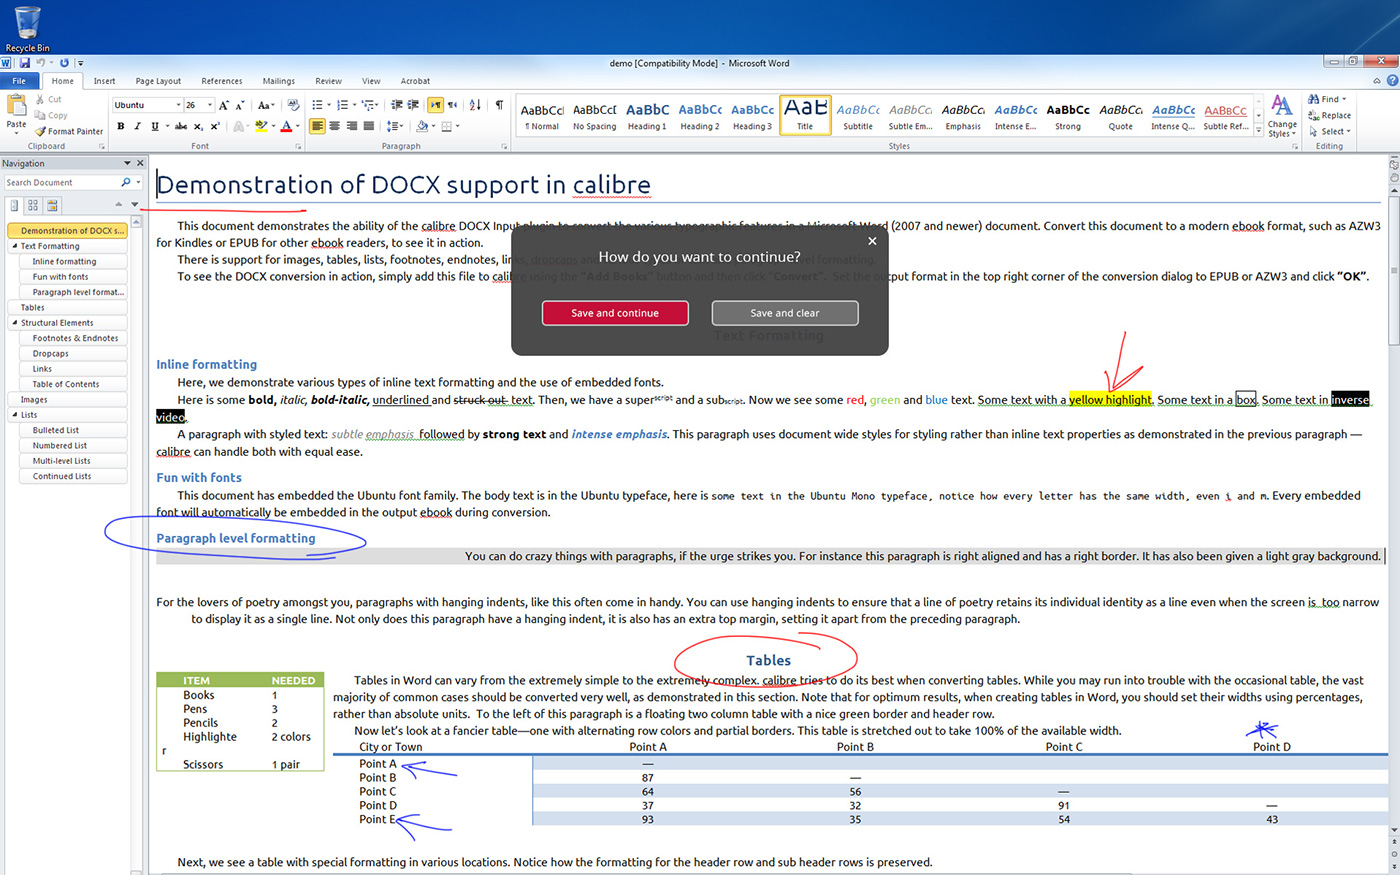1400x875 pixels.
Task: Click the Save and continue button
Action: pyautogui.click(x=615, y=313)
